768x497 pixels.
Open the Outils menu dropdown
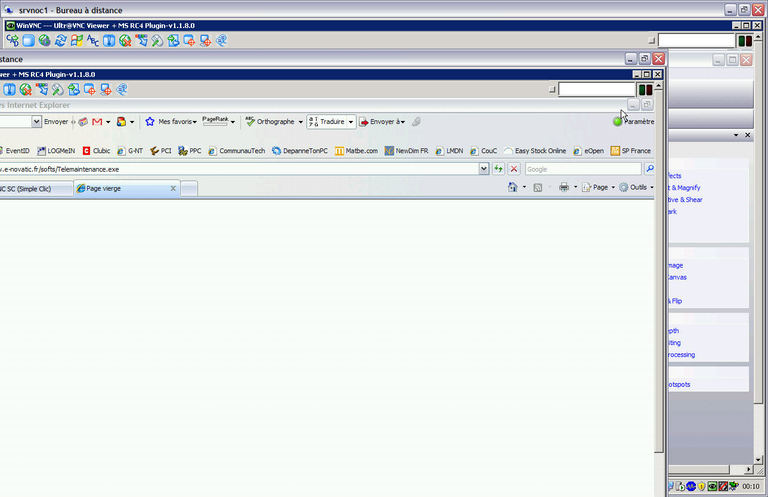pos(636,187)
